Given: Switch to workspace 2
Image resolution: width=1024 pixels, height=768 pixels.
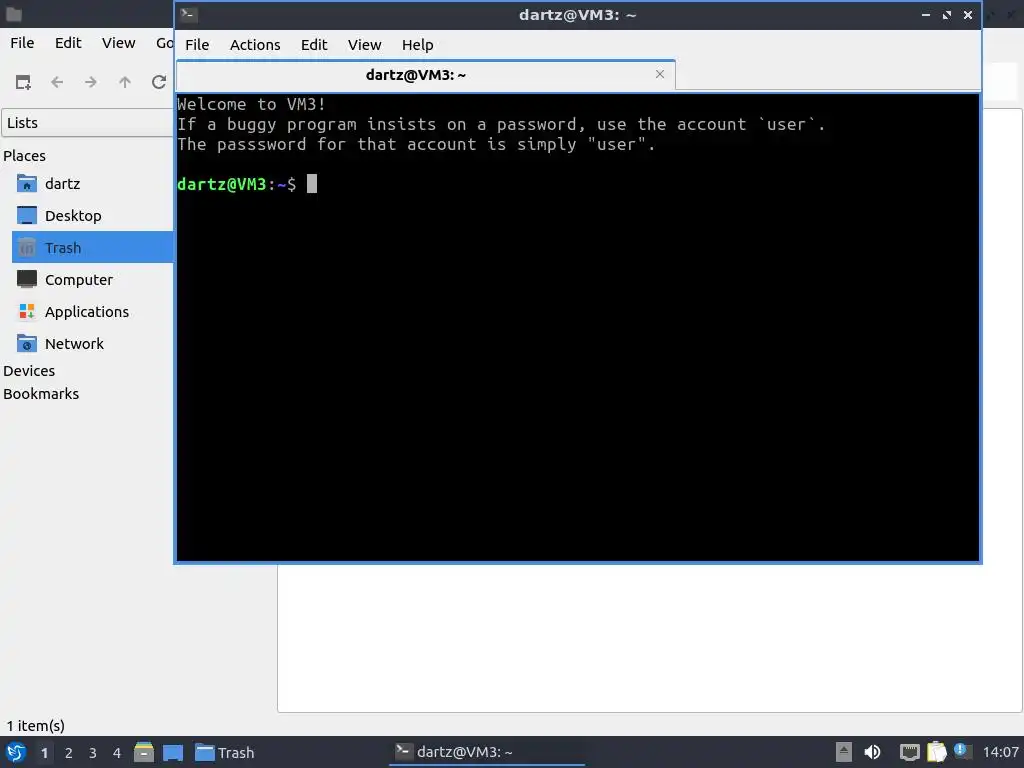Looking at the screenshot, I should tap(69, 753).
